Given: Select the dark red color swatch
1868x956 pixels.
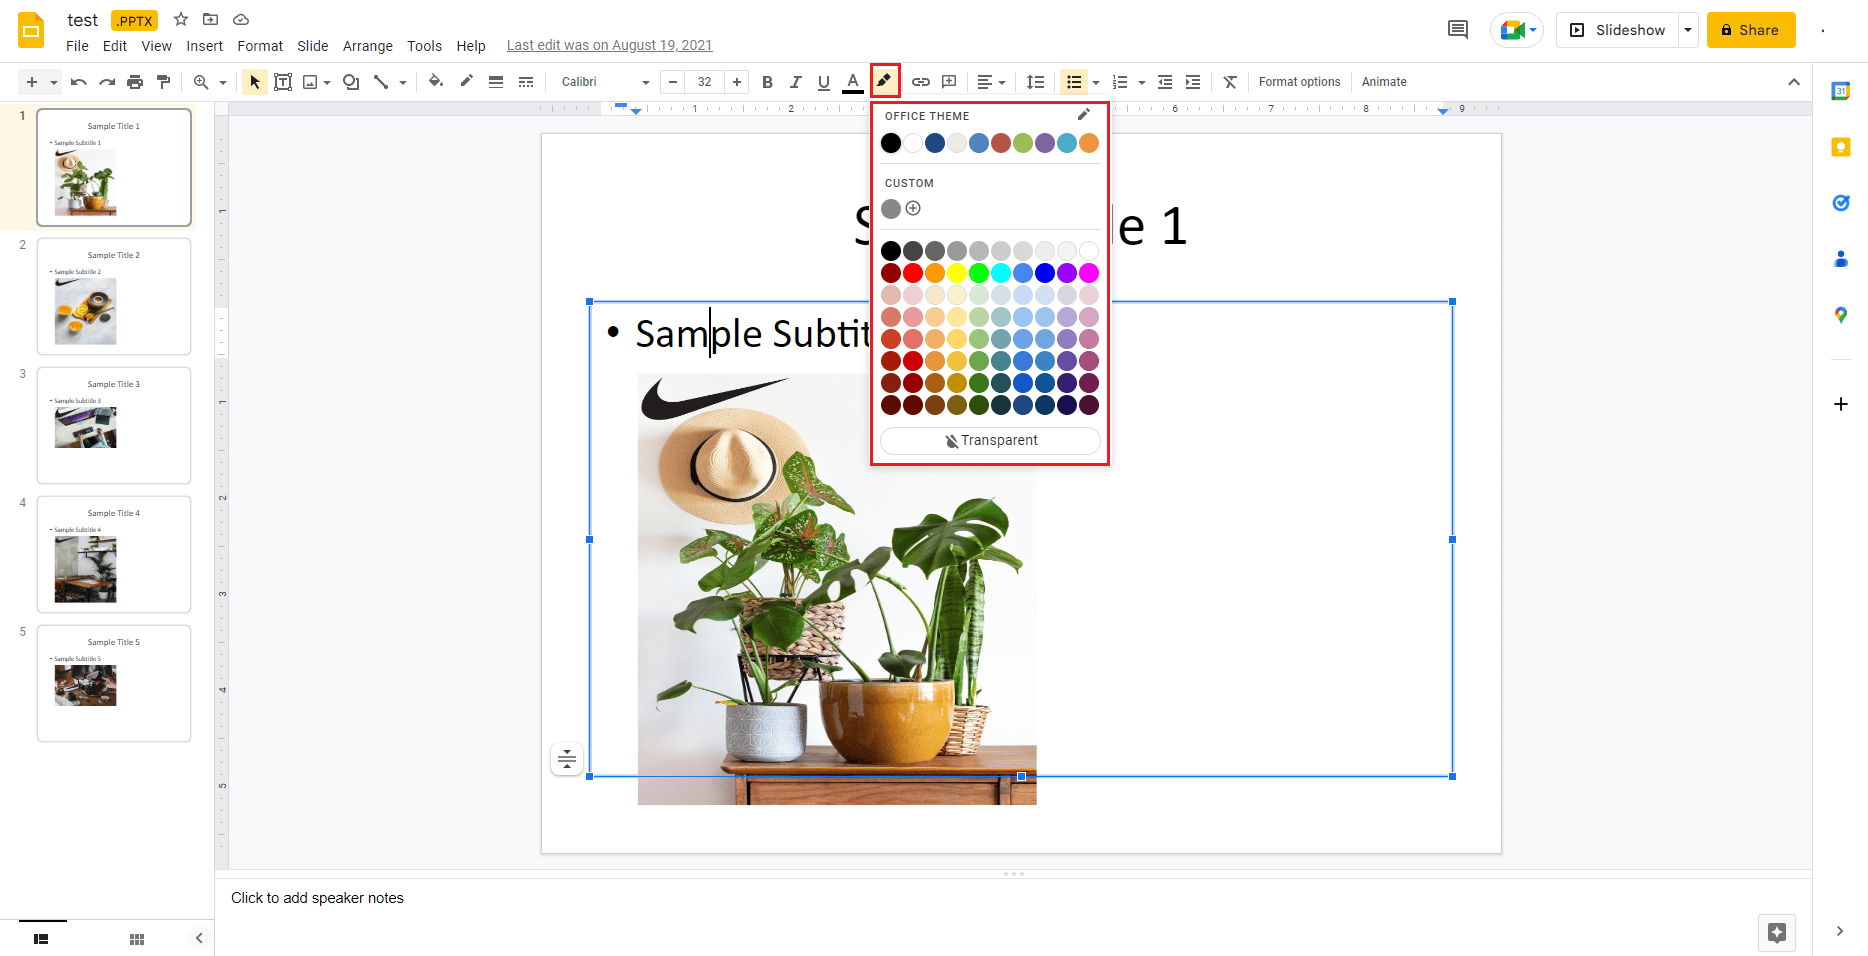Looking at the screenshot, I should click(891, 272).
